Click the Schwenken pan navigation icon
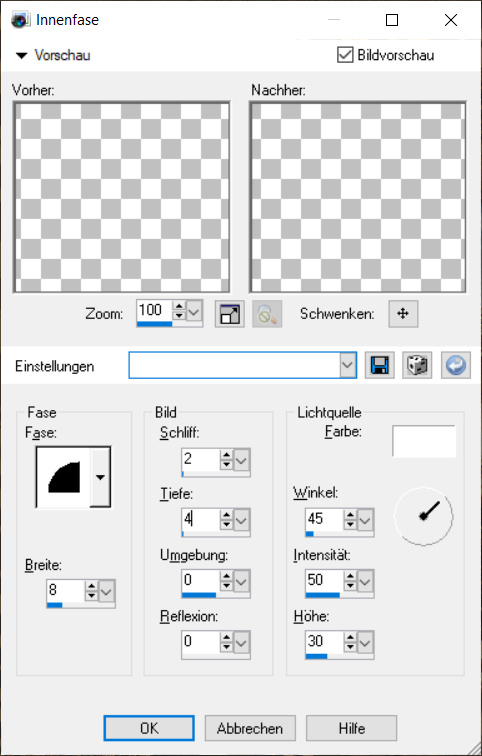482x756 pixels. pos(403,314)
